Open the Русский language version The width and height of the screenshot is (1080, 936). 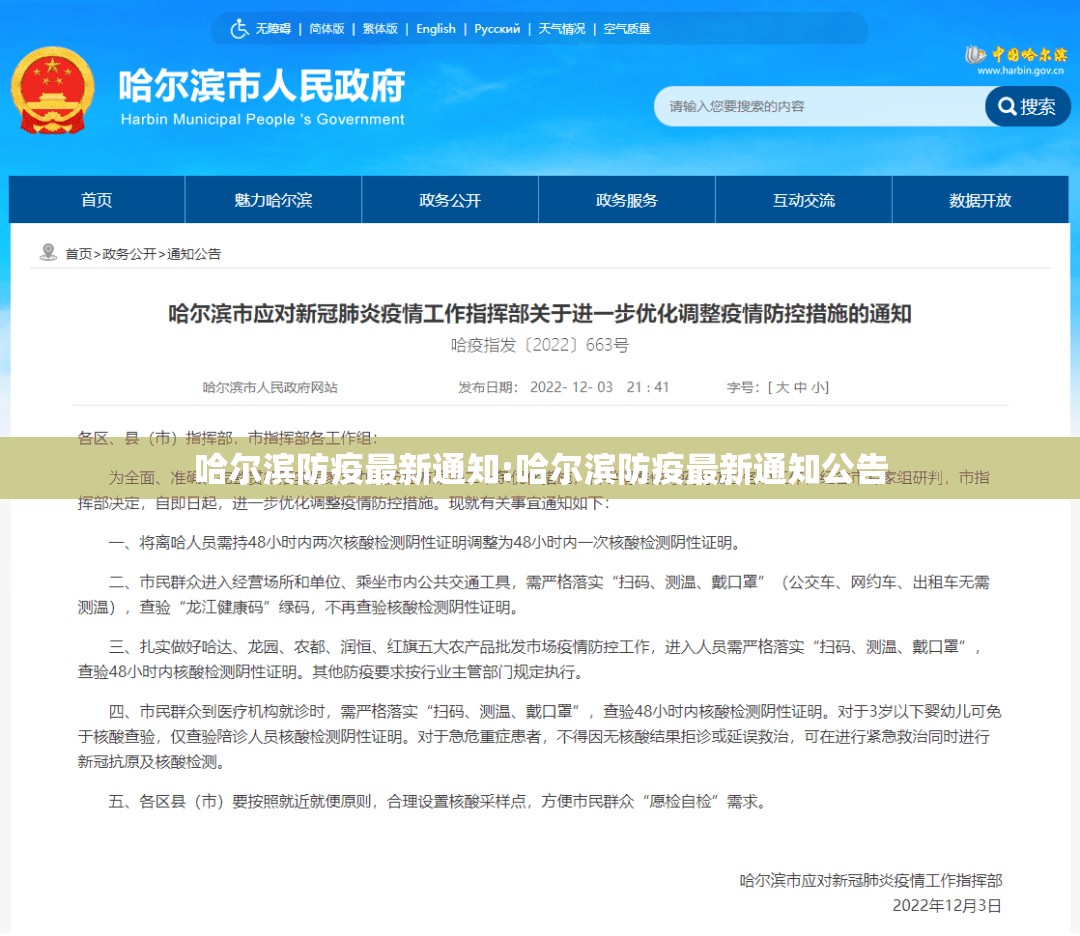(497, 29)
